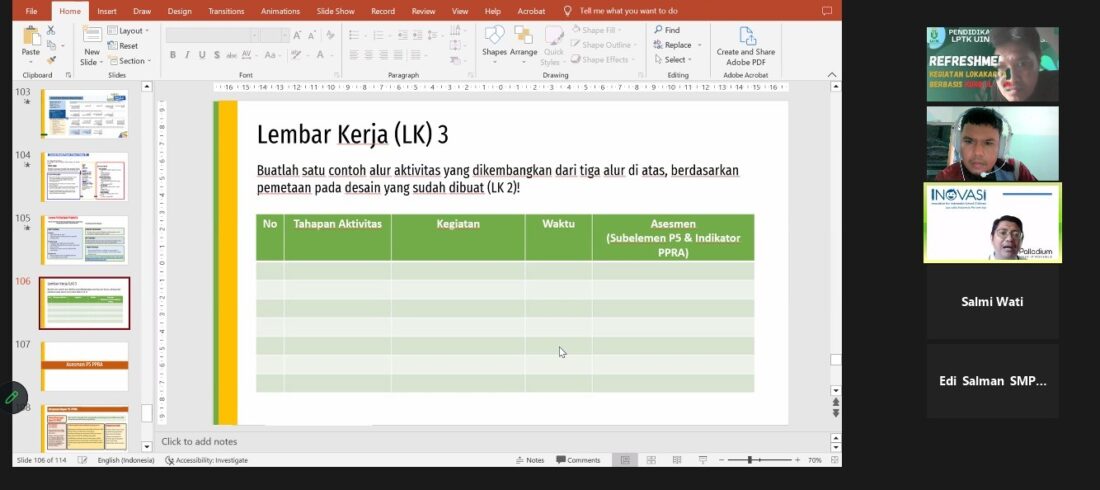Viewport: 1100px width, 490px height.
Task: Open the Shapes gallery
Action: [494, 40]
